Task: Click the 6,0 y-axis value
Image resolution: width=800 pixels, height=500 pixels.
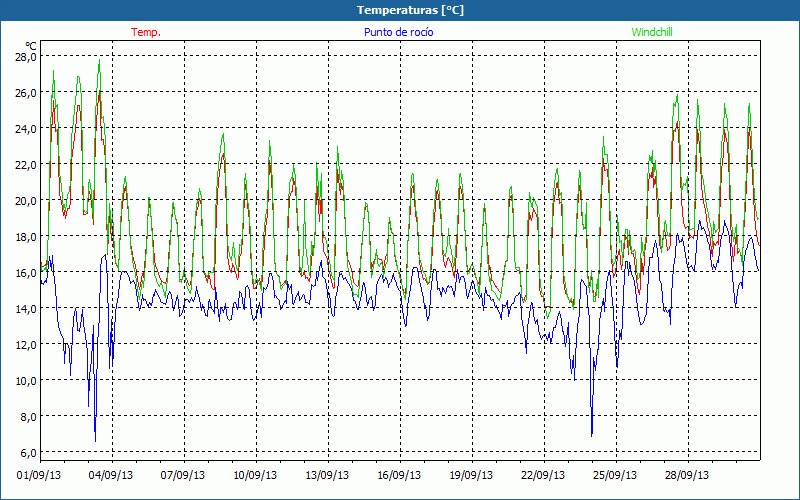Action: pos(27,452)
